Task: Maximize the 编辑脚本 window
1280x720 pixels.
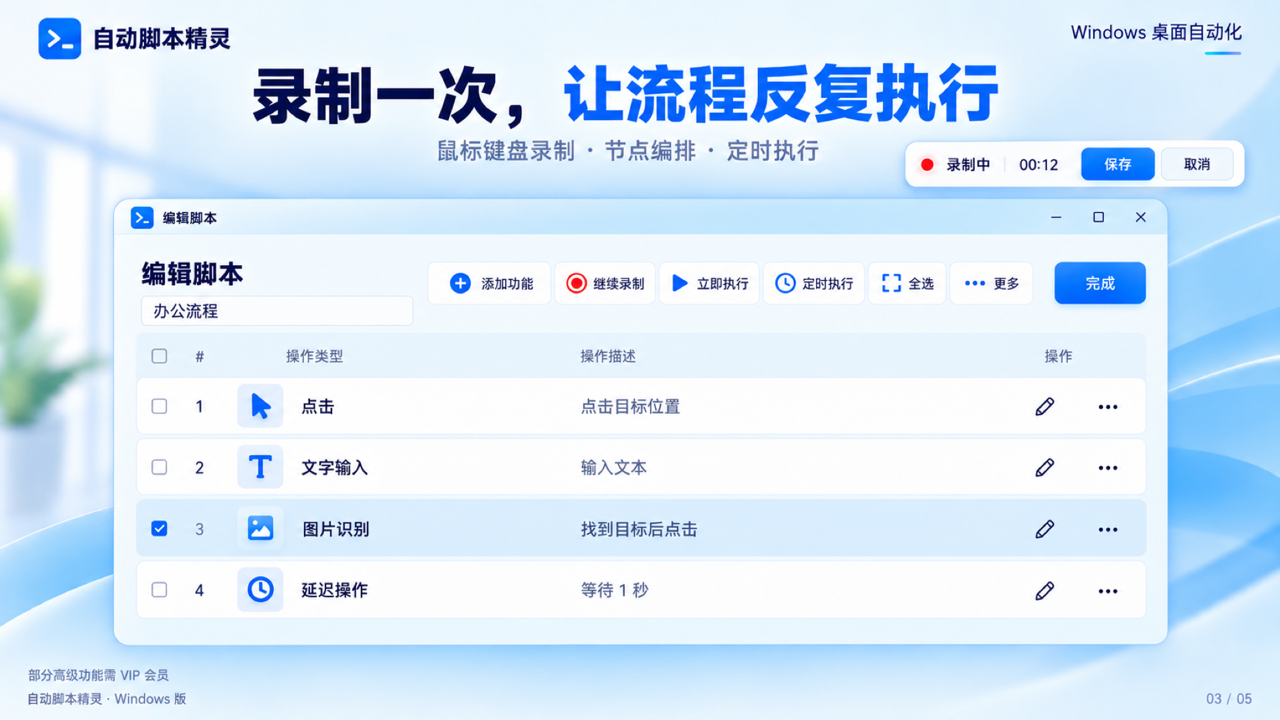Action: tap(1098, 217)
